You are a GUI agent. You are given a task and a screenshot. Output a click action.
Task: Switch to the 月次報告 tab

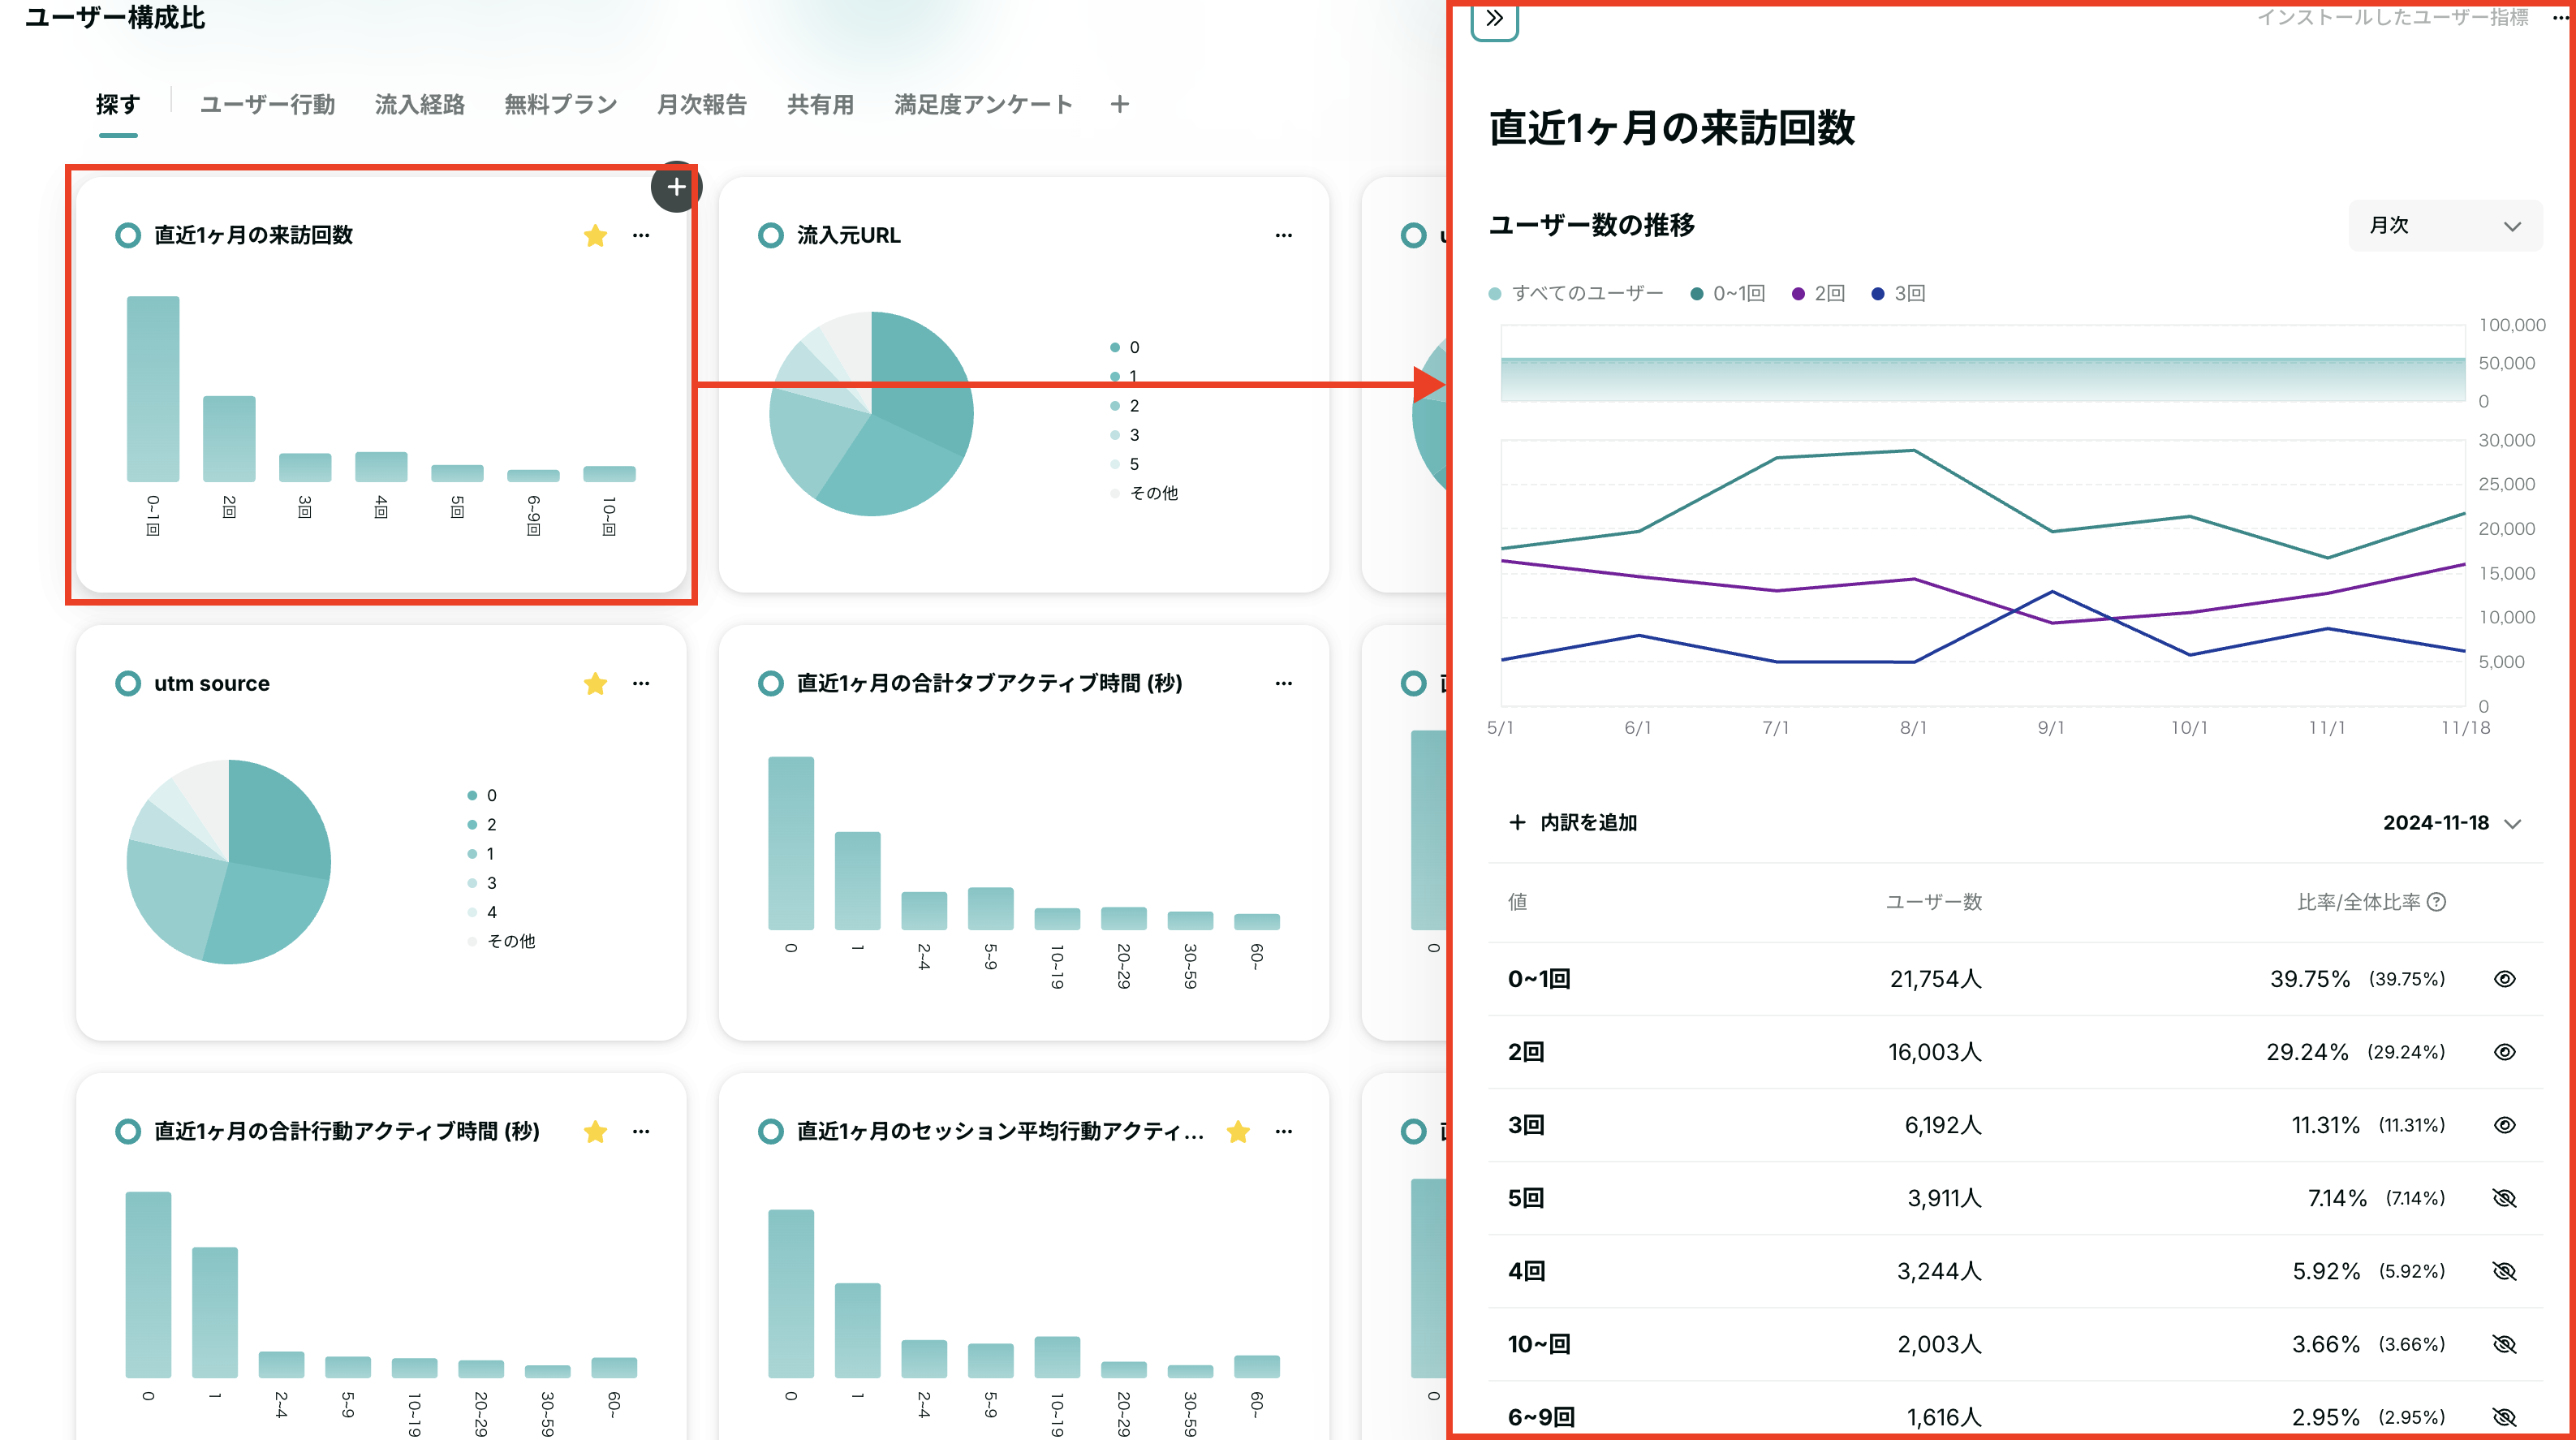(x=702, y=104)
